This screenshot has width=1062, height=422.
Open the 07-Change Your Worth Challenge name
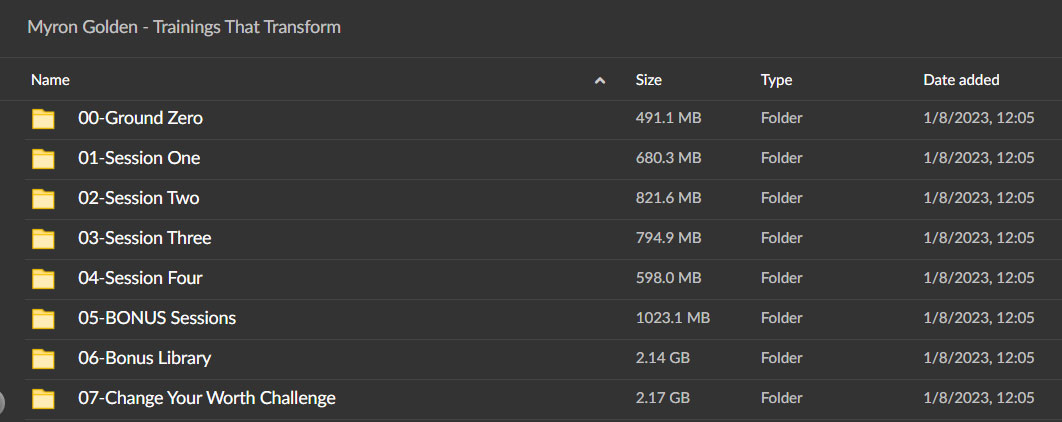(207, 398)
